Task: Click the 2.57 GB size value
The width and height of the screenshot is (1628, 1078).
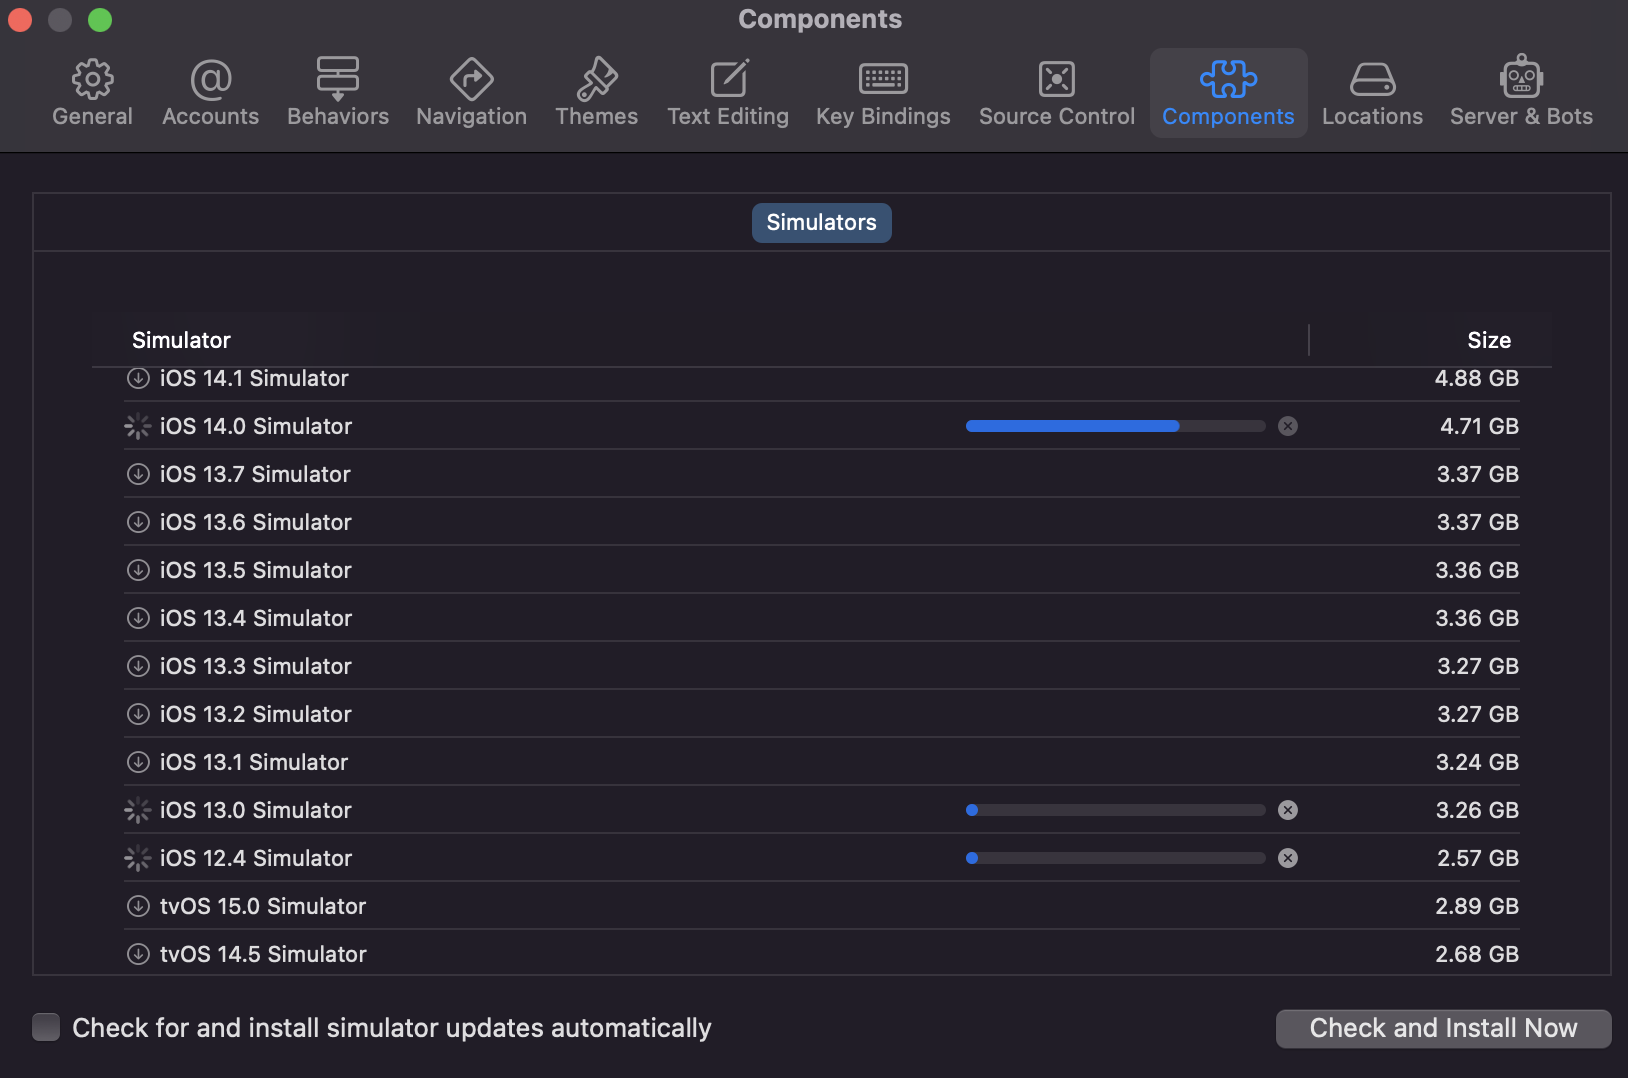Action: 1478,858
